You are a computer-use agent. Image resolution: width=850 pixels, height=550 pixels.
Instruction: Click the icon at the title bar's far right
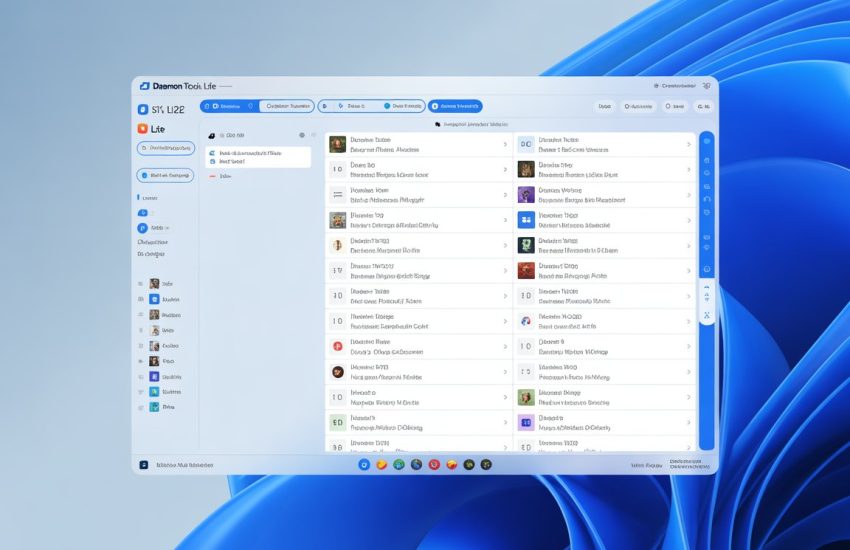[706, 86]
